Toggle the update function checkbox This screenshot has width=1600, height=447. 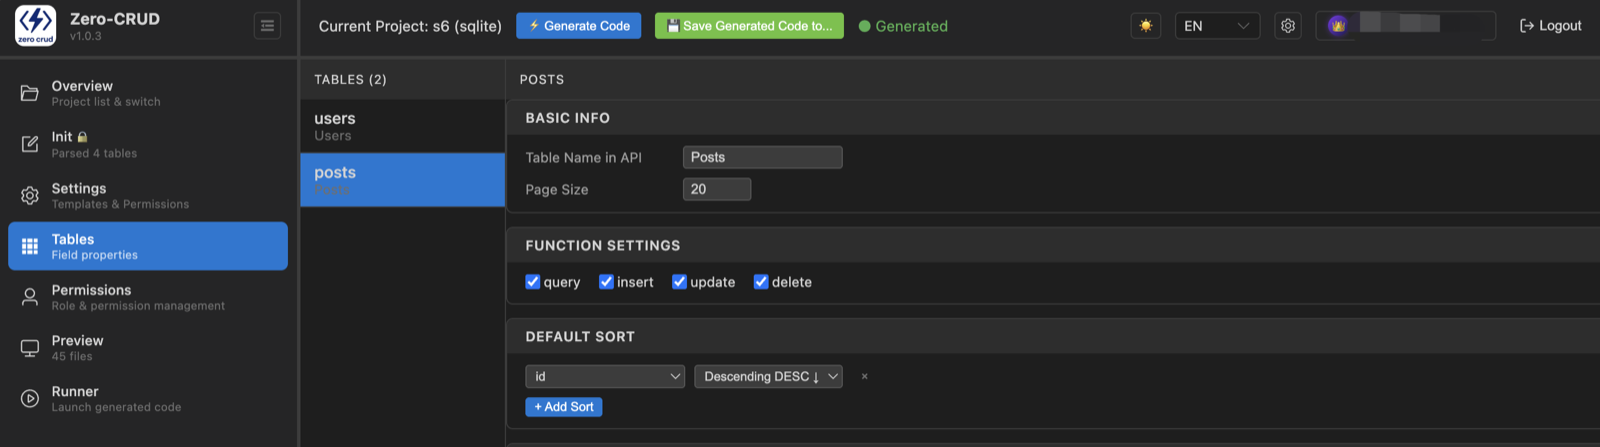coord(680,282)
